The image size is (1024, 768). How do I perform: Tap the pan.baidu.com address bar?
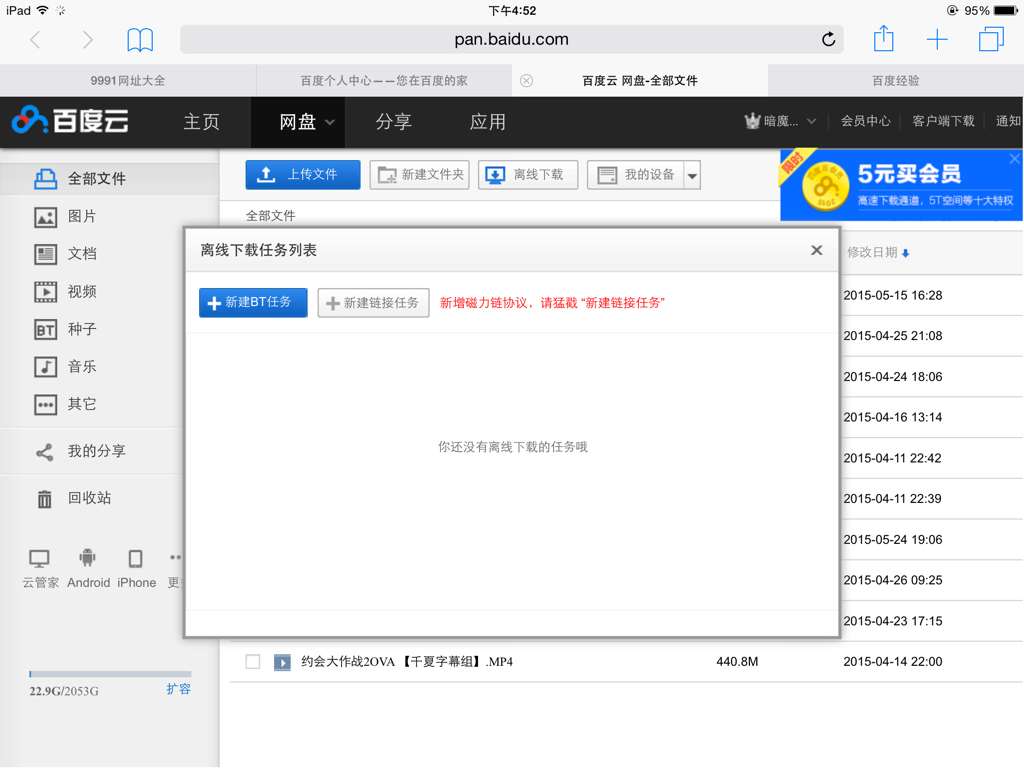pos(510,40)
